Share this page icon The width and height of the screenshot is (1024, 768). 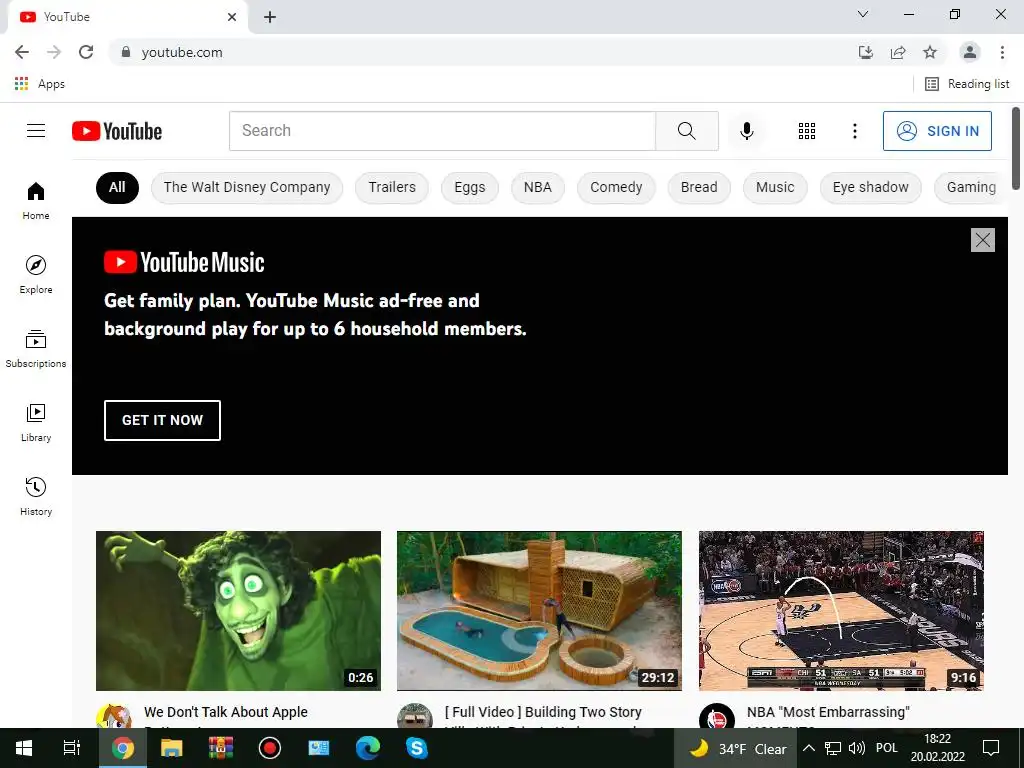[x=898, y=52]
